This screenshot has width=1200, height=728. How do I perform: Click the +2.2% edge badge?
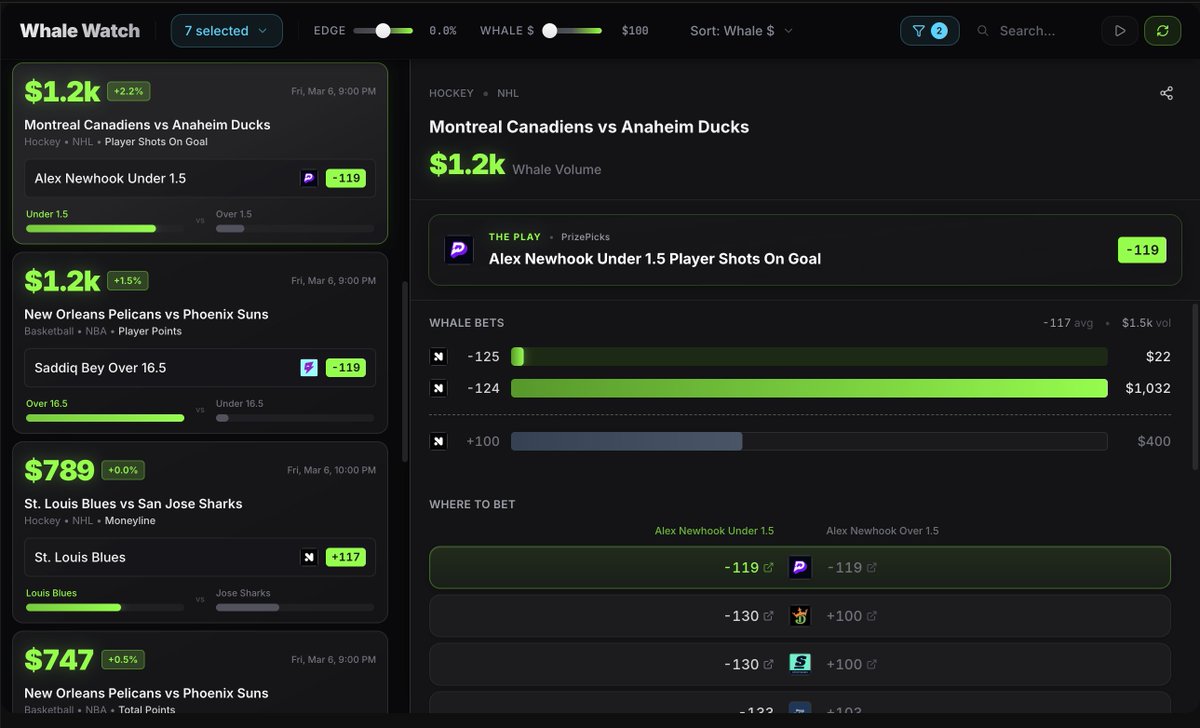(x=128, y=91)
